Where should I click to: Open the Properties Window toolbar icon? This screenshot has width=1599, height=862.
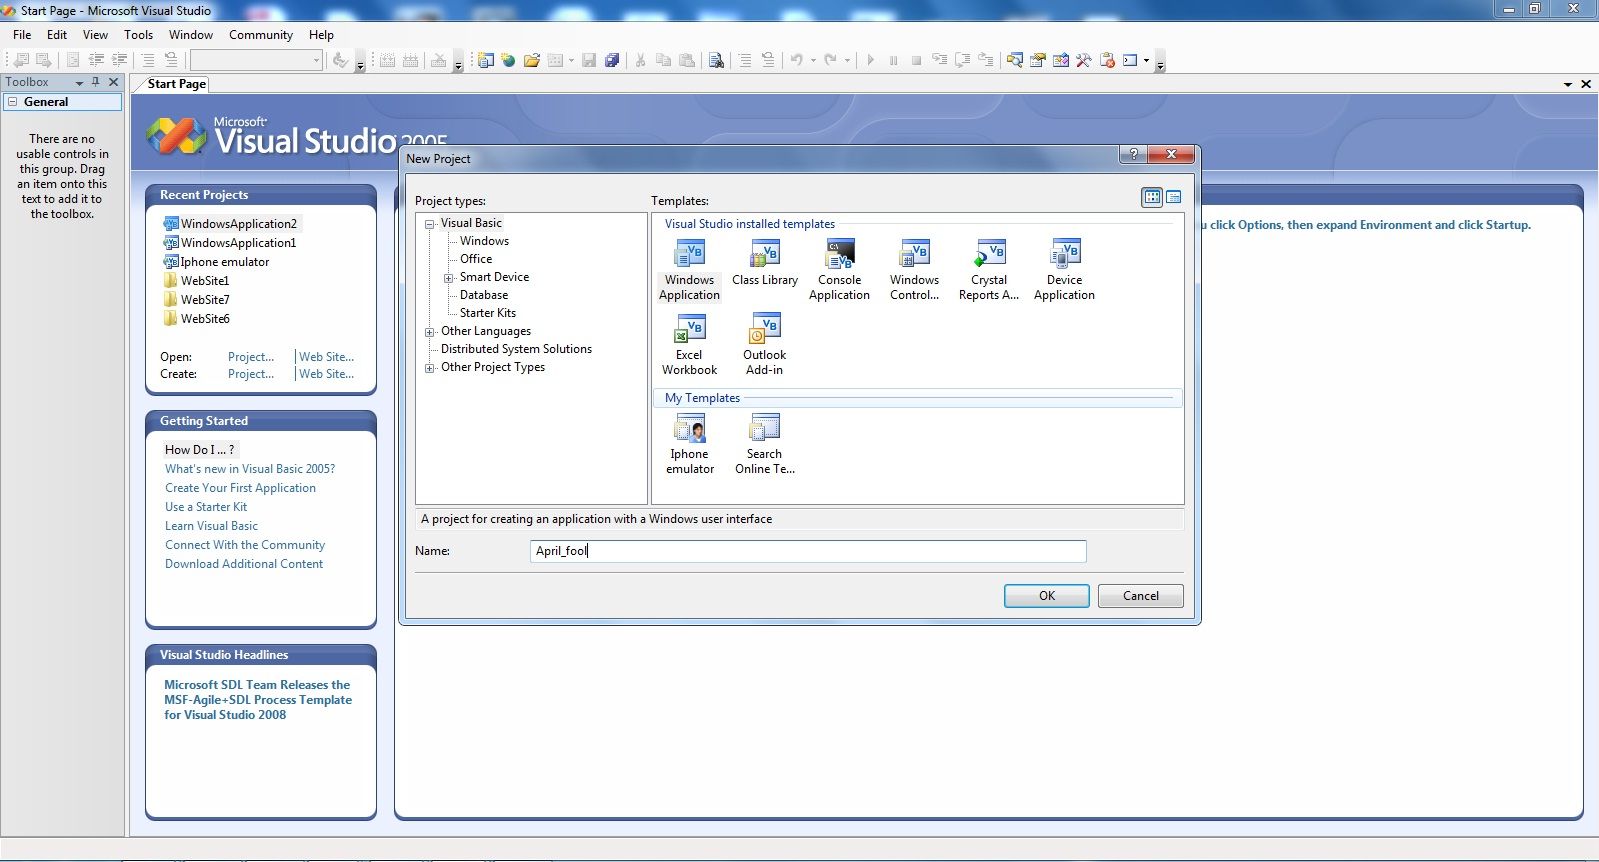(1038, 60)
